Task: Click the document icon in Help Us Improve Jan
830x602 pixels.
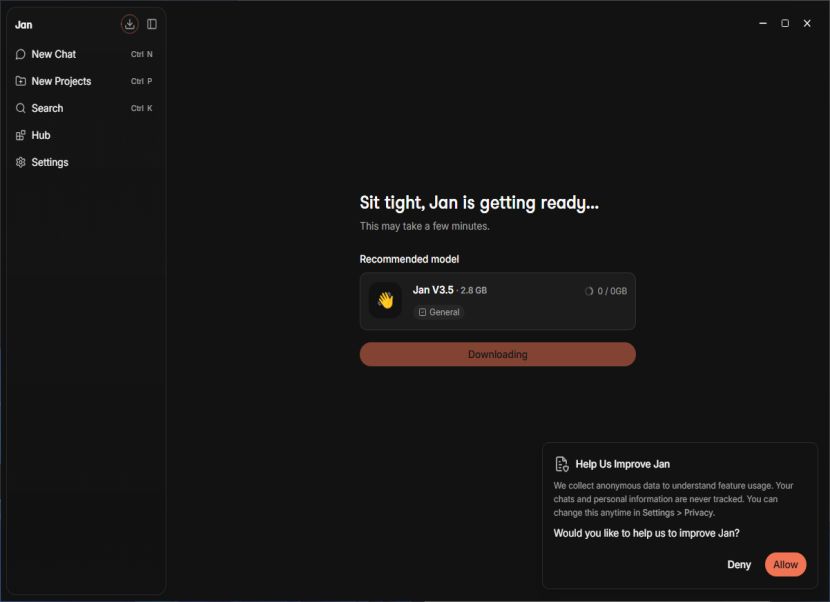Action: (x=562, y=464)
